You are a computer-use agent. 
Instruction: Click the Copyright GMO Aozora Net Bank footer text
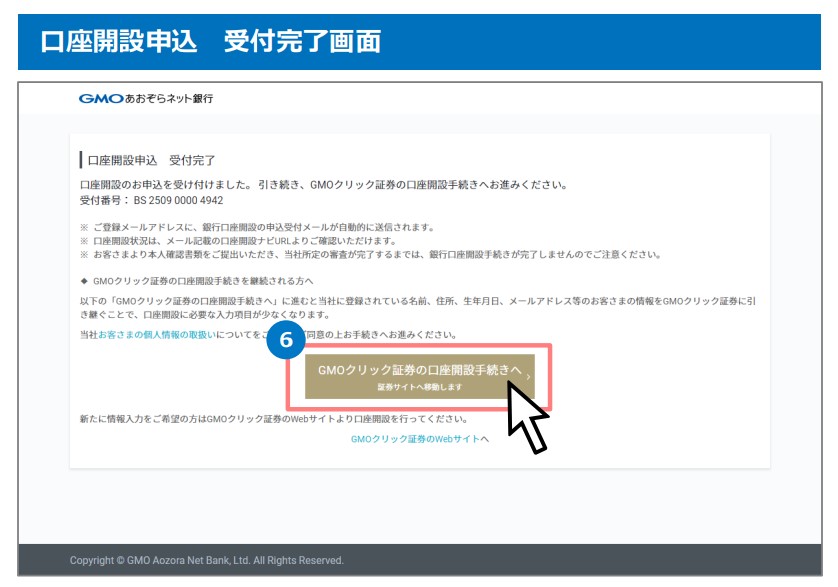tap(206, 560)
